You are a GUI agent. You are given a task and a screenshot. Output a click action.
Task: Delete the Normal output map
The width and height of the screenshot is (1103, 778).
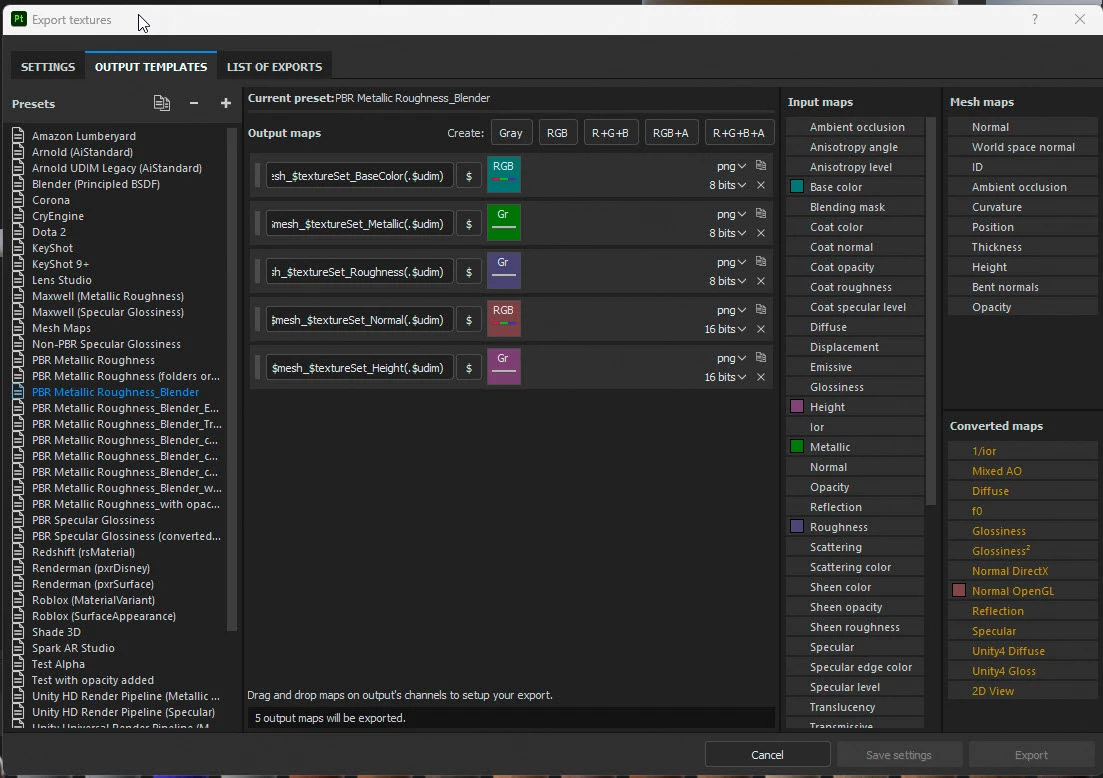point(760,329)
